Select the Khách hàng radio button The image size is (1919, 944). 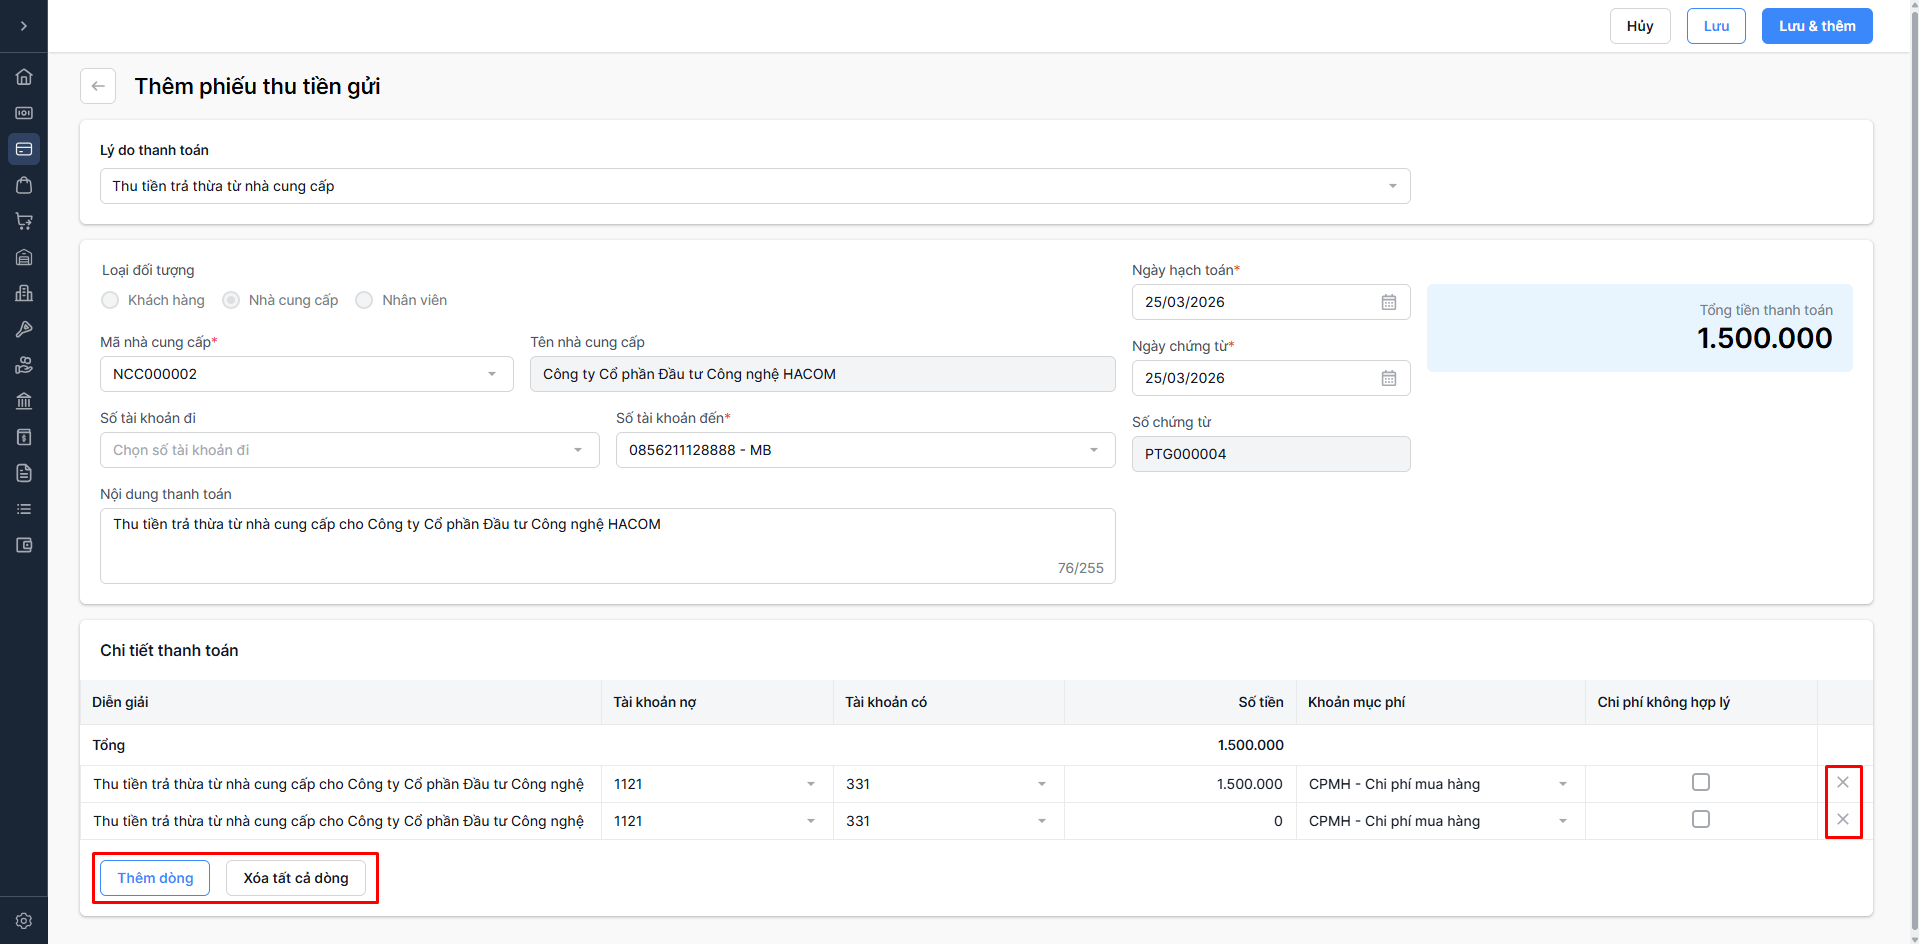click(x=110, y=300)
